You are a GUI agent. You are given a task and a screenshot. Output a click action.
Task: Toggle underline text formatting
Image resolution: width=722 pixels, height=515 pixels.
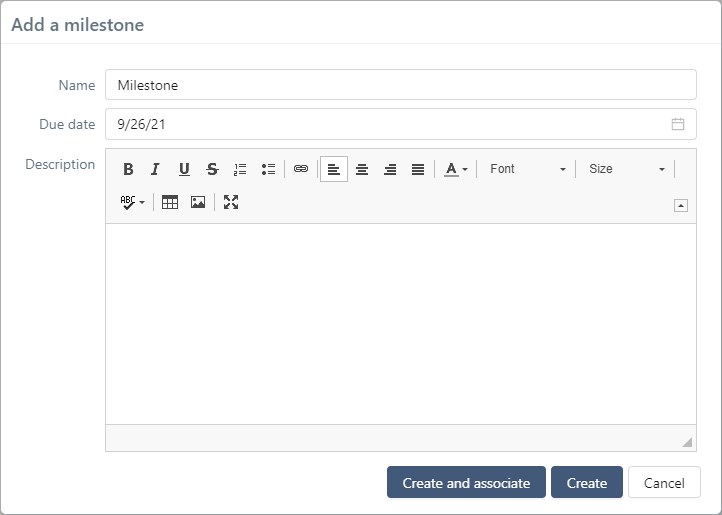click(x=183, y=169)
